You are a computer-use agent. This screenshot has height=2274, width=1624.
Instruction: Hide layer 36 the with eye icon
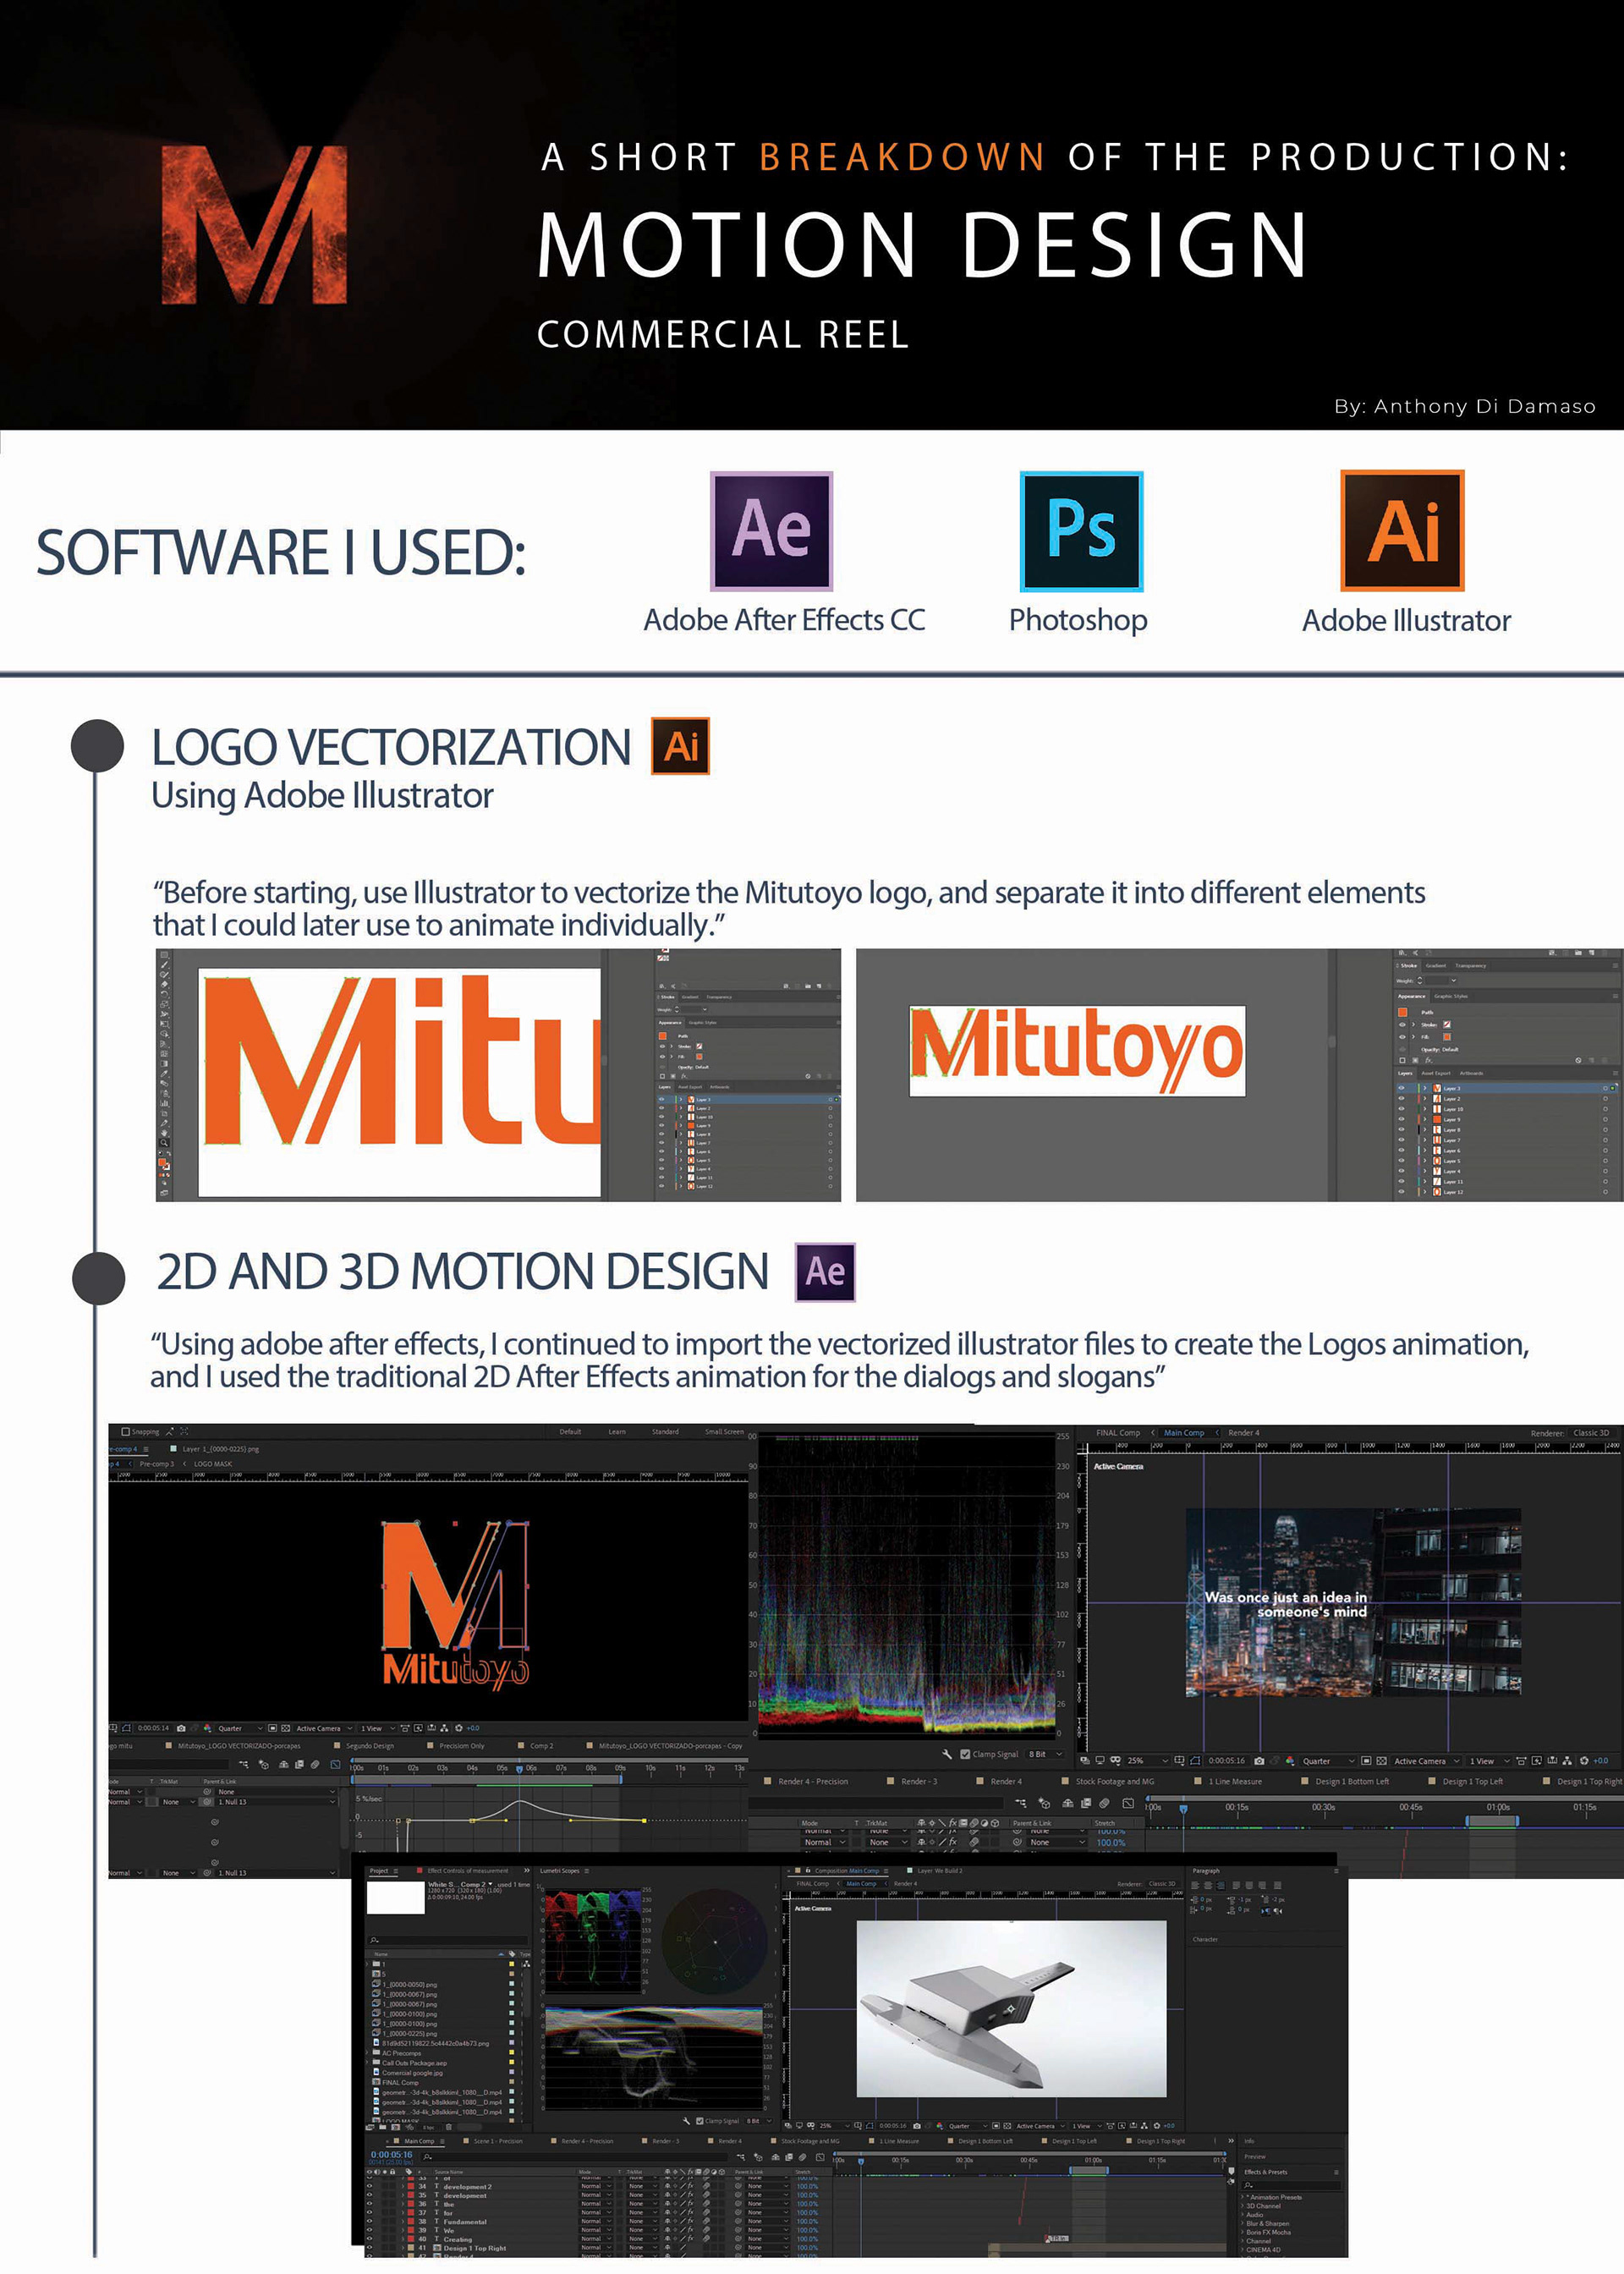369,2204
